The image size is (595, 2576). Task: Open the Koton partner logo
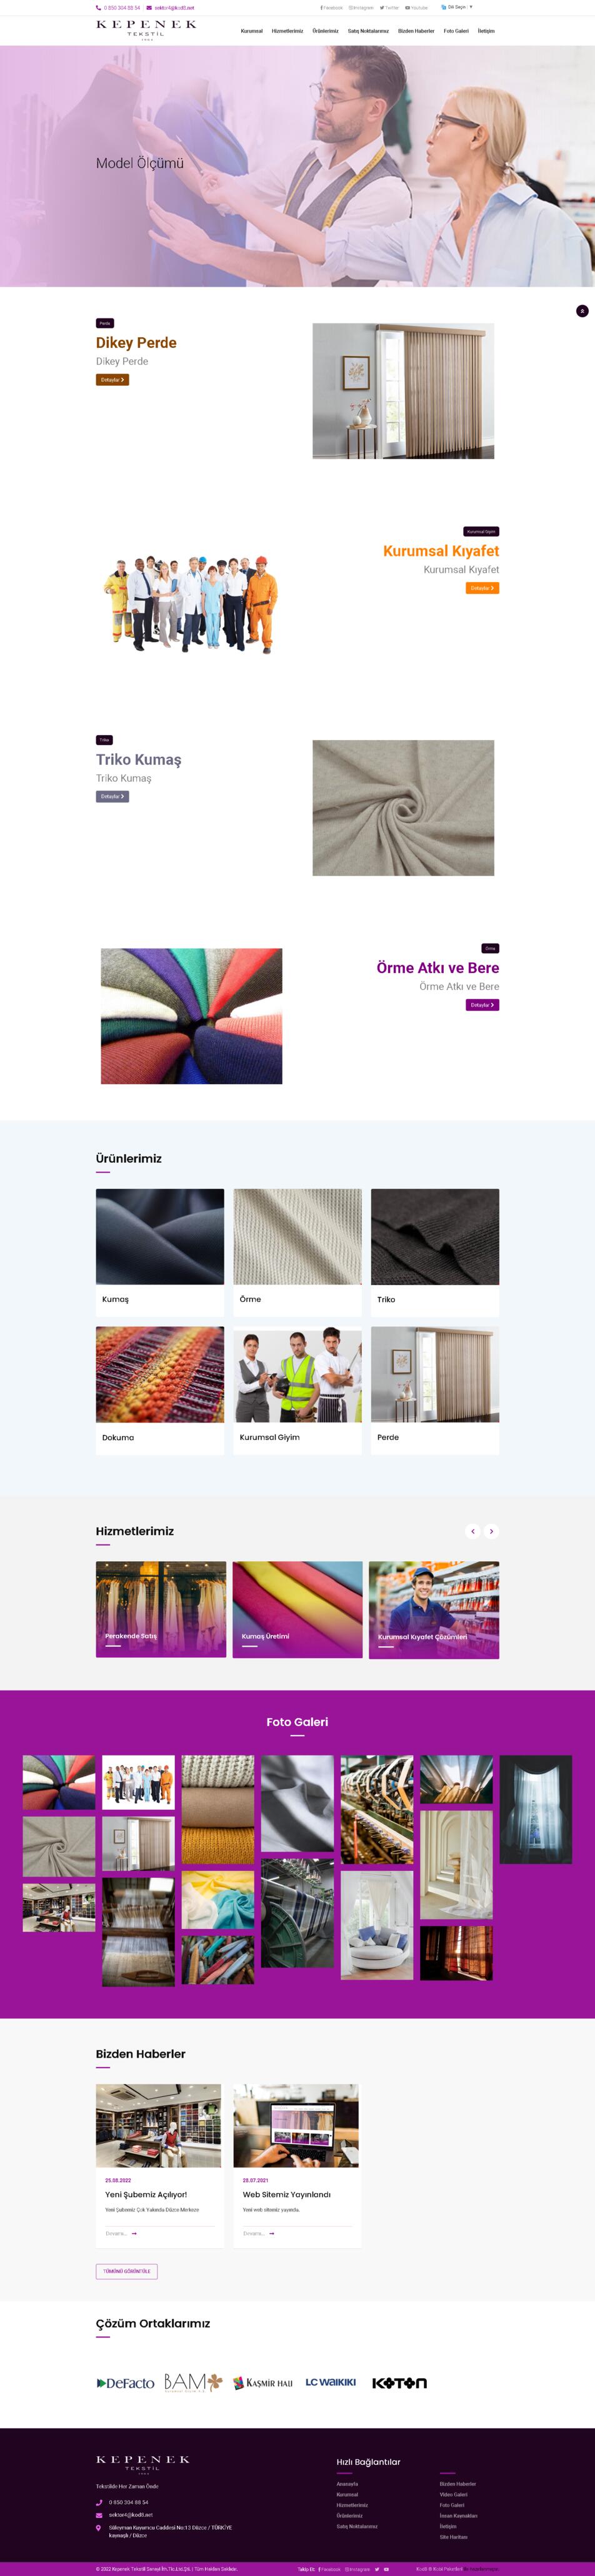[x=399, y=2383]
